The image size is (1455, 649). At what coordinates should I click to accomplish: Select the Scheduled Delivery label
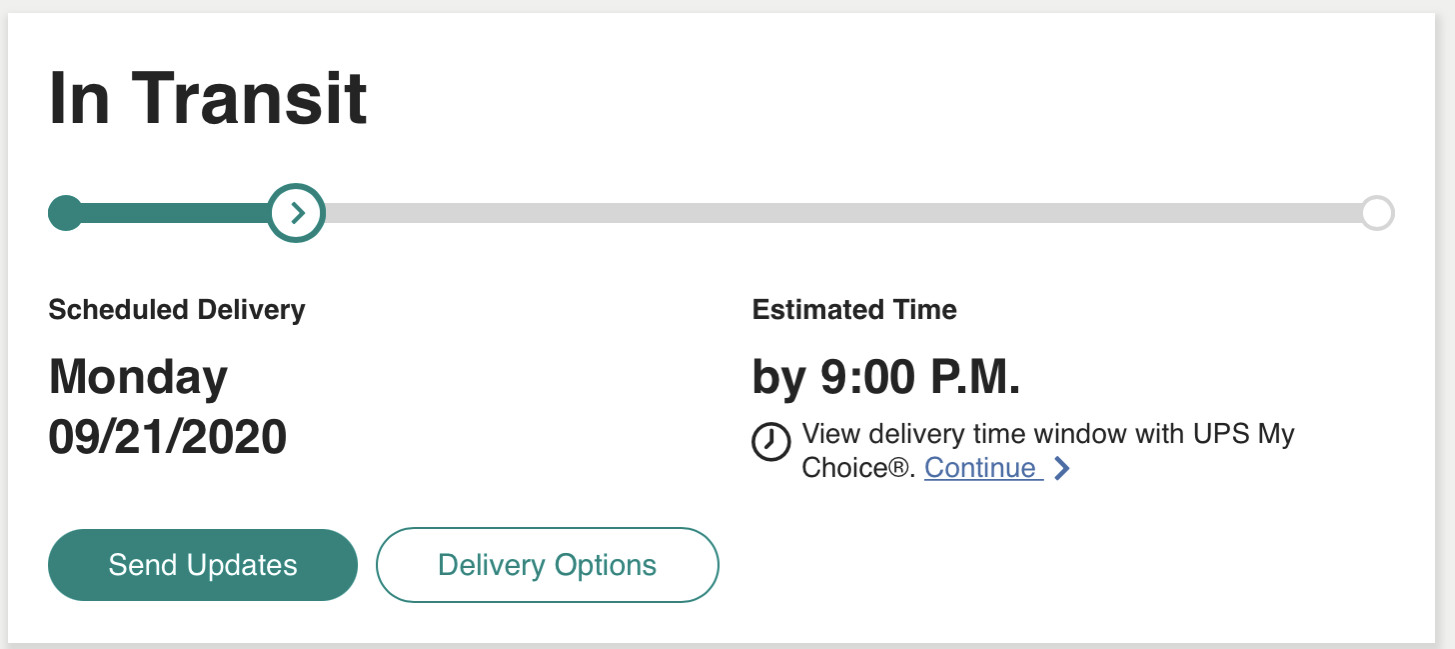pos(177,310)
